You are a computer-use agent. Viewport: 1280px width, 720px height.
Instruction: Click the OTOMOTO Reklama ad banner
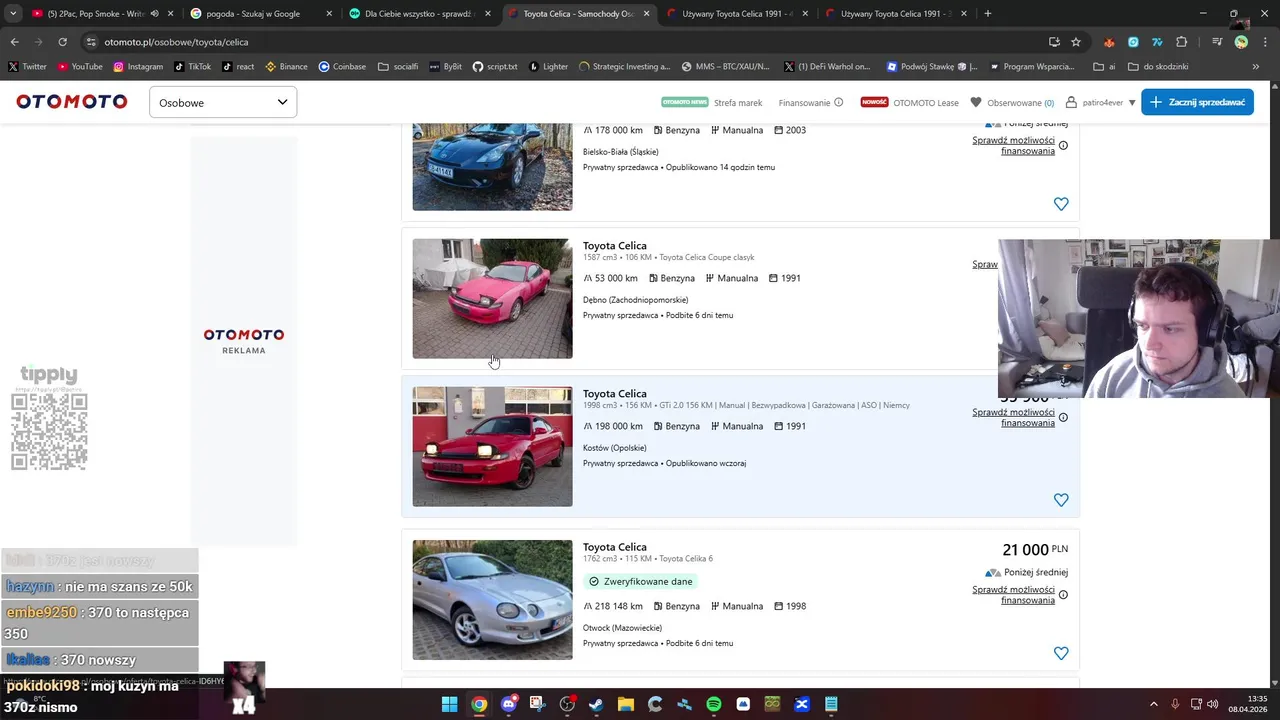(x=244, y=340)
